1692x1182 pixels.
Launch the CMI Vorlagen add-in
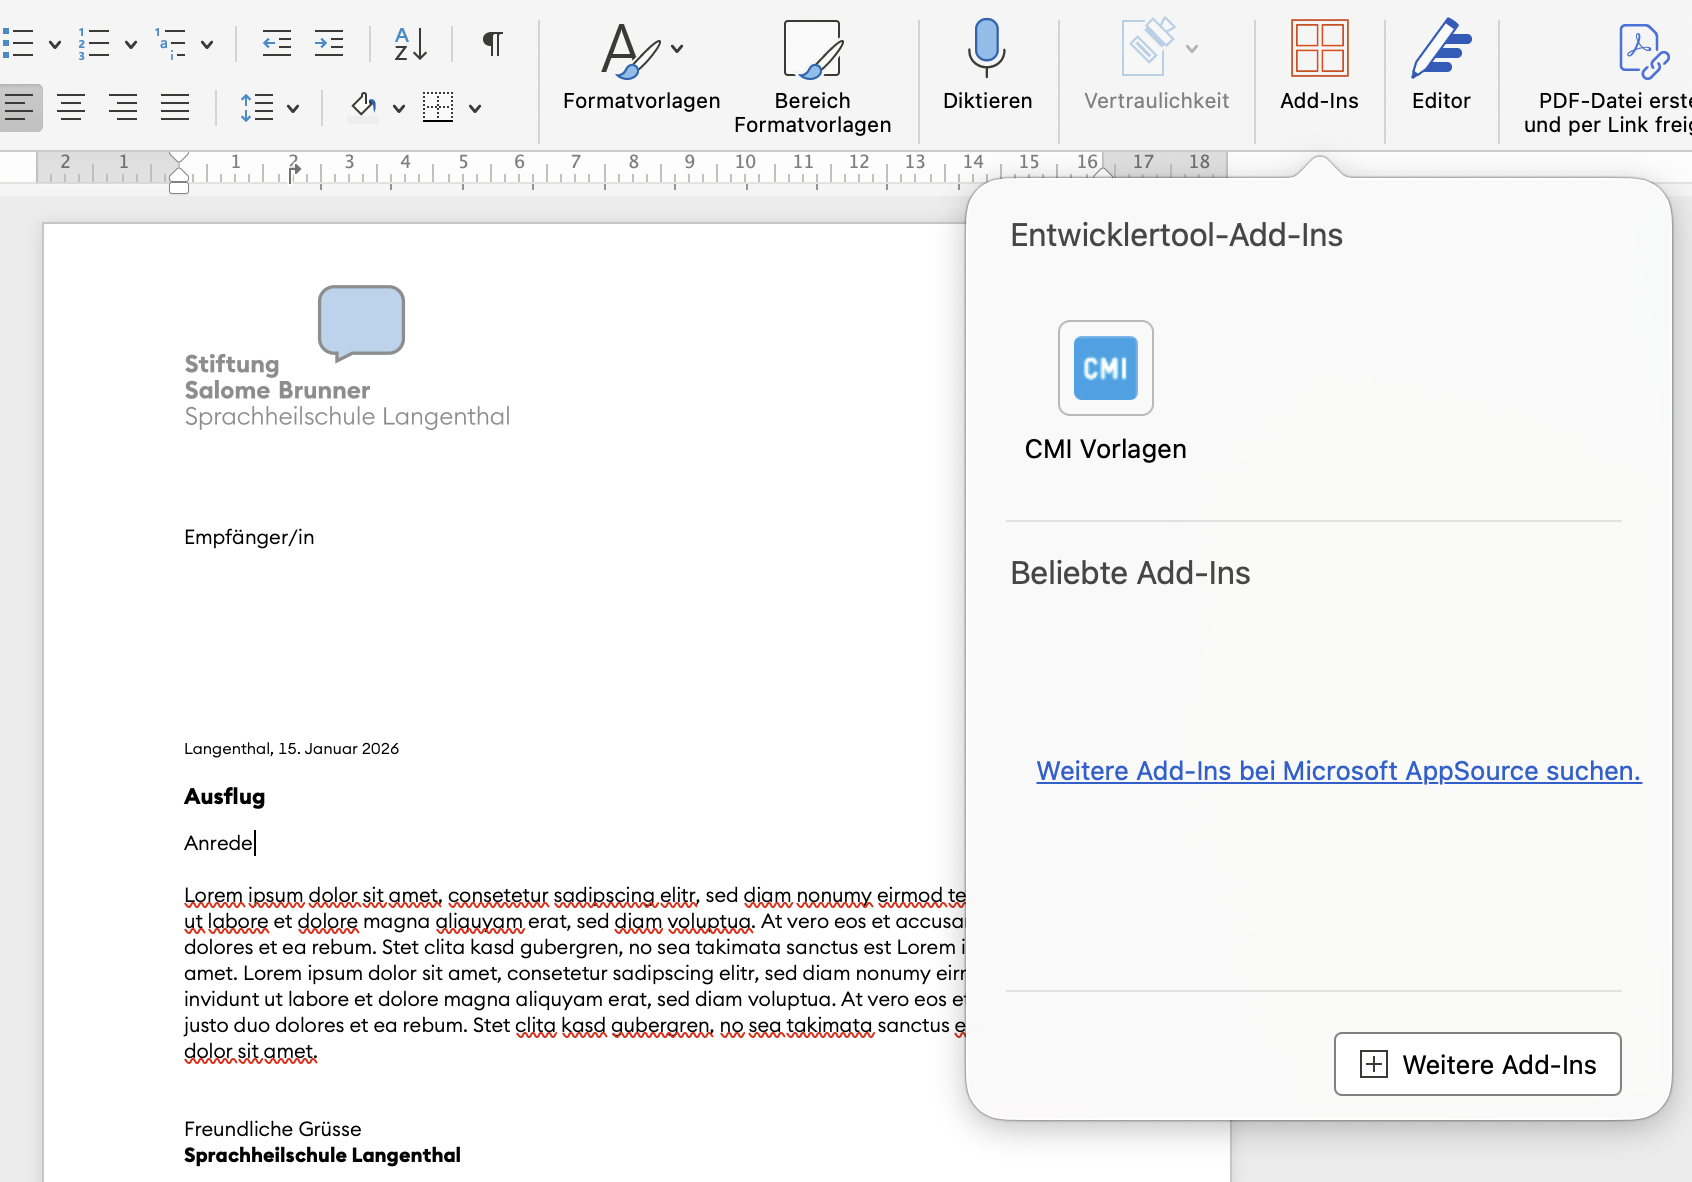tap(1105, 369)
